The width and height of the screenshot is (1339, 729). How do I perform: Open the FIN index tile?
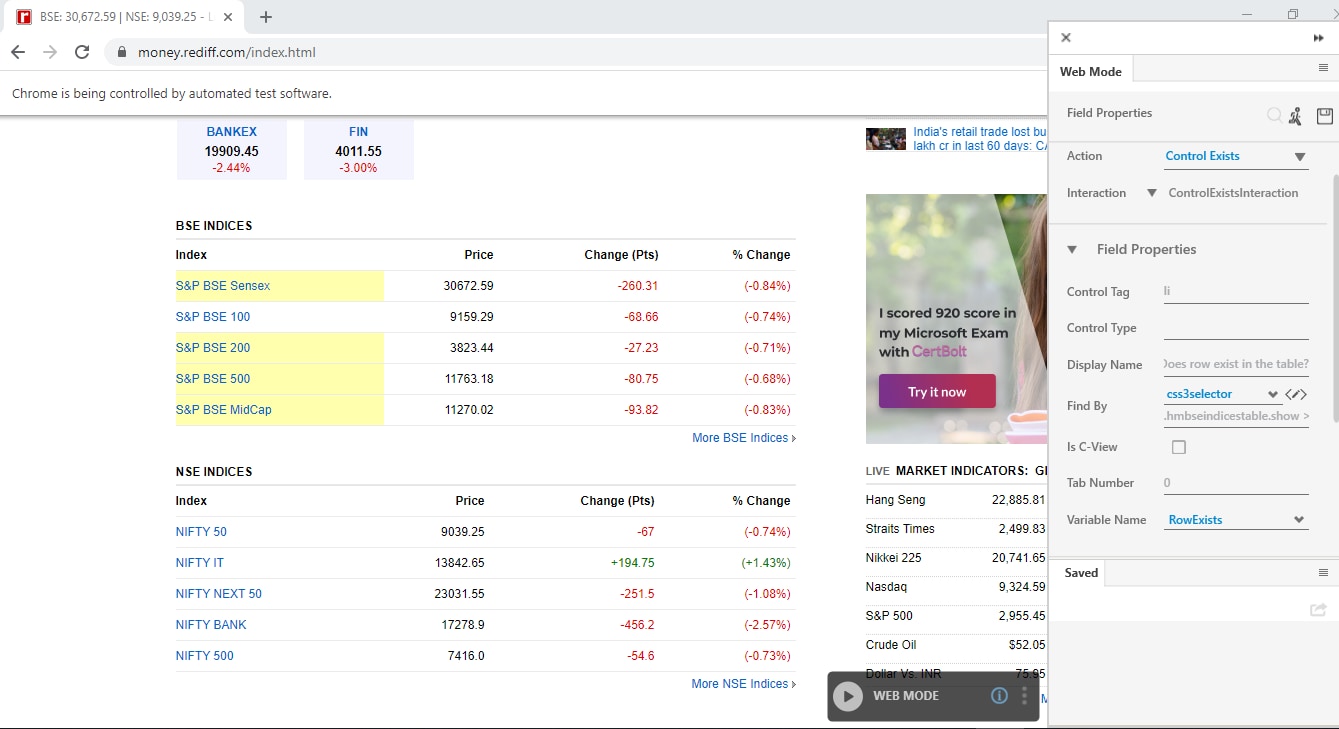point(359,150)
